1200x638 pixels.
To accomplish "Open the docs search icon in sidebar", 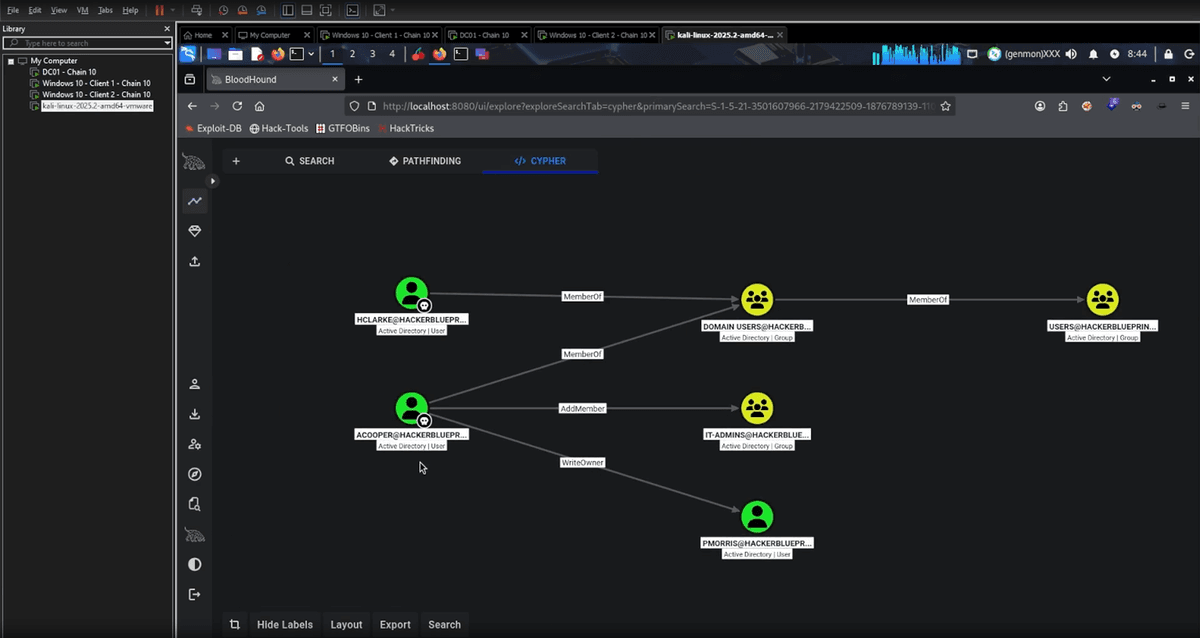I will point(195,504).
